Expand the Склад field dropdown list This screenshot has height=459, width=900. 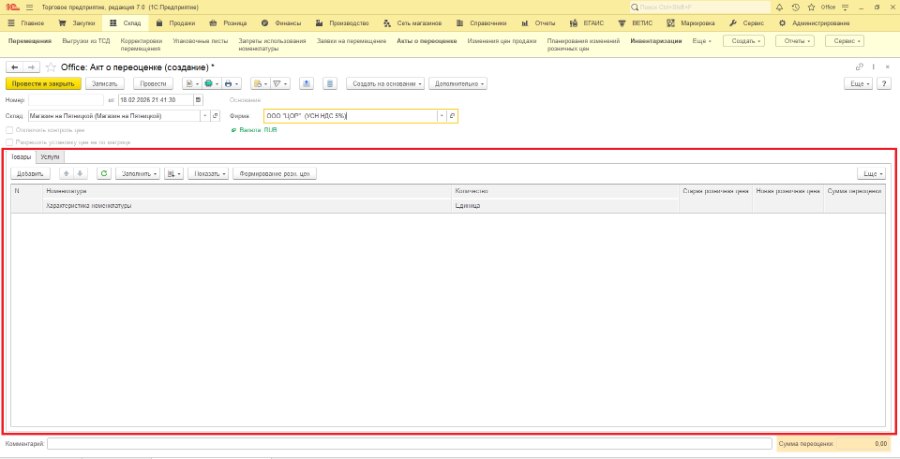coord(206,116)
